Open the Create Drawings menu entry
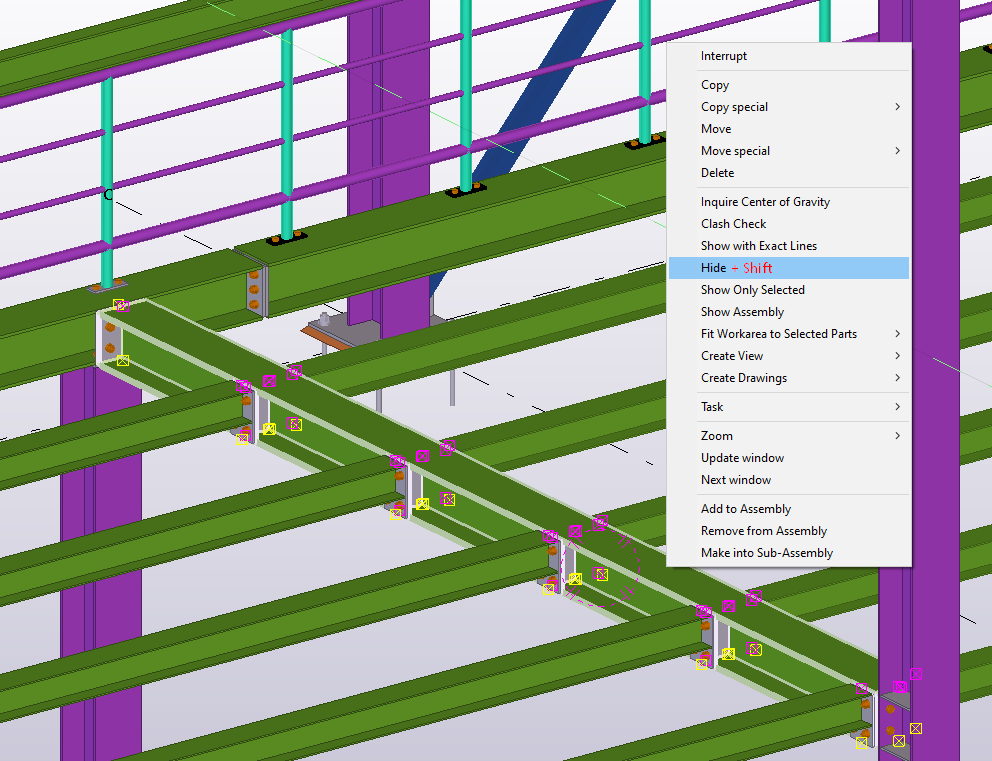Screen dimensions: 992x761 coord(789,378)
